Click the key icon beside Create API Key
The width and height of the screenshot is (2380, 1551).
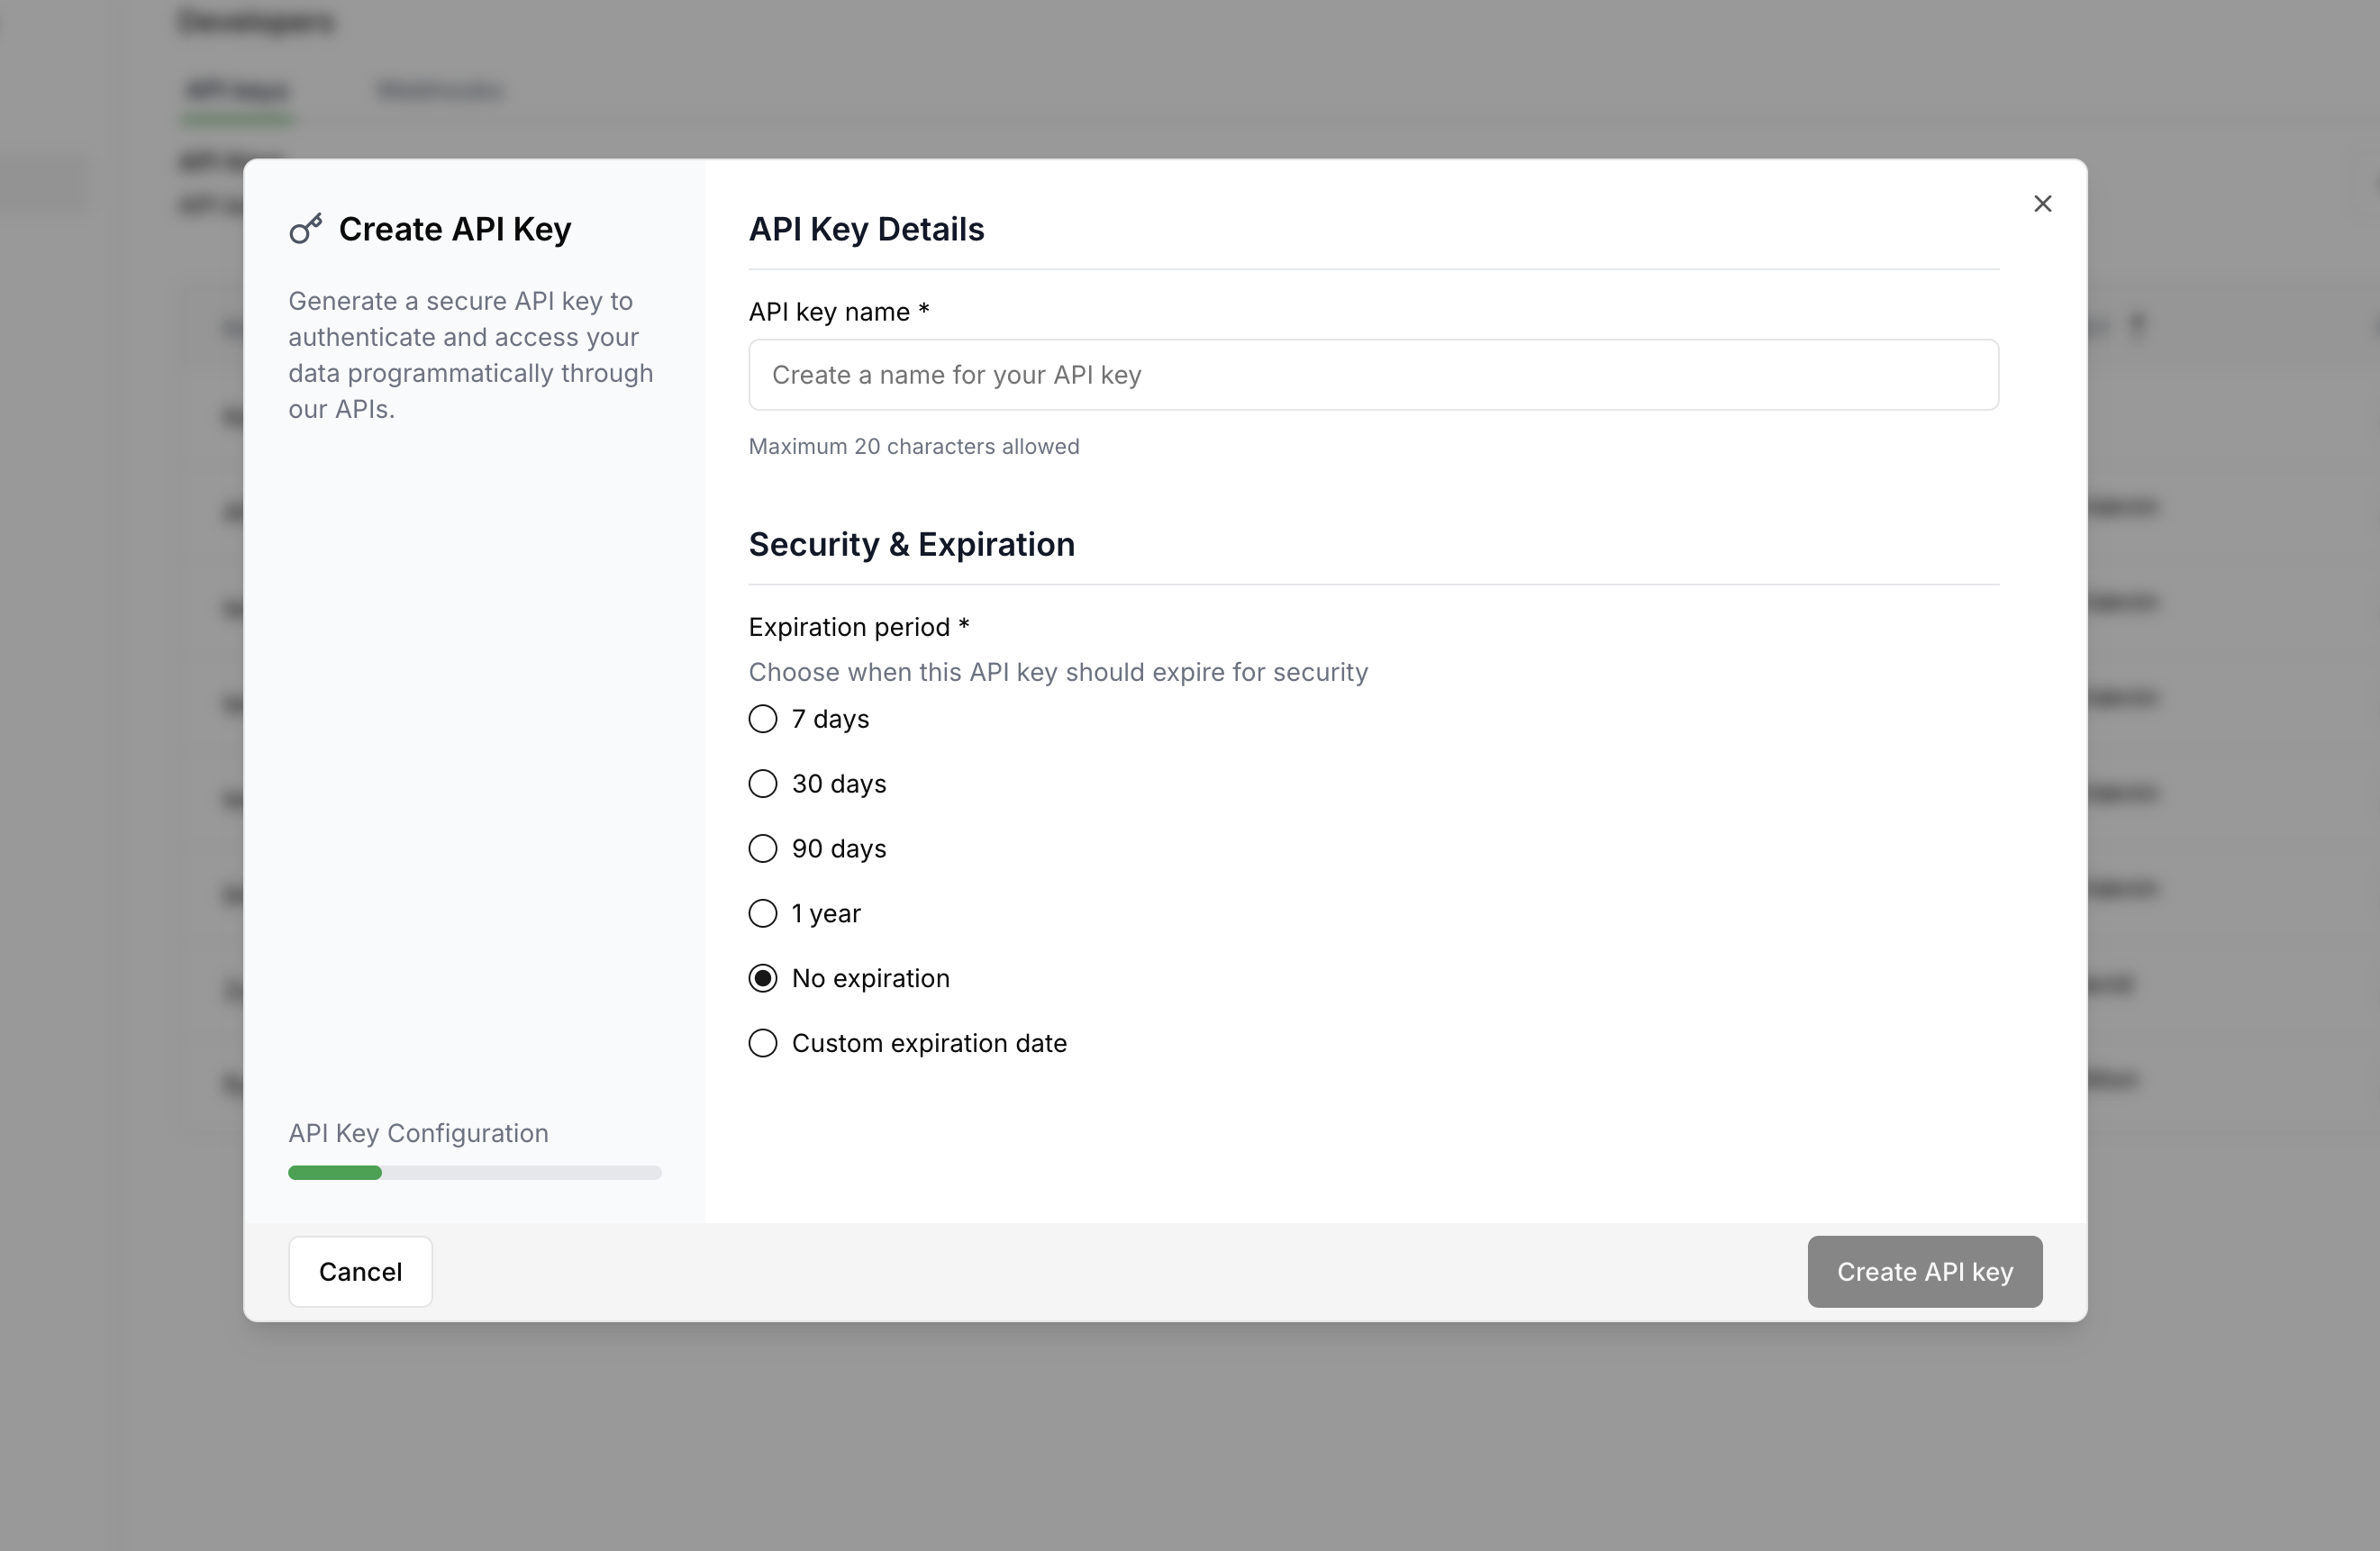coord(306,229)
